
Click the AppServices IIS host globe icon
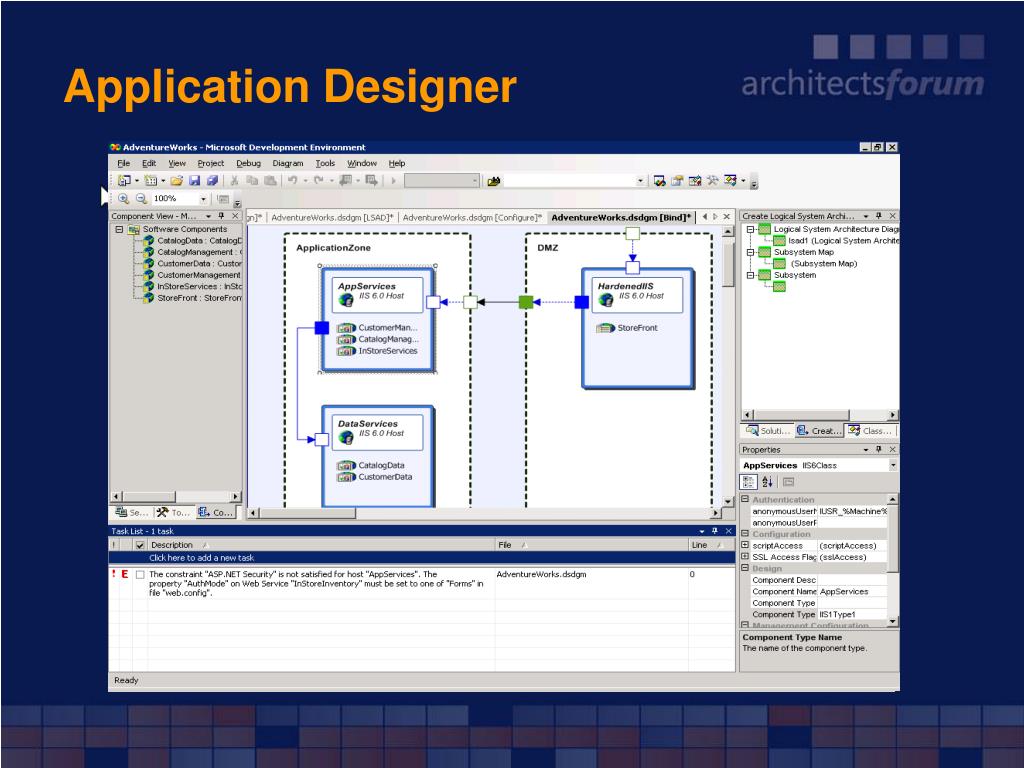(x=346, y=299)
